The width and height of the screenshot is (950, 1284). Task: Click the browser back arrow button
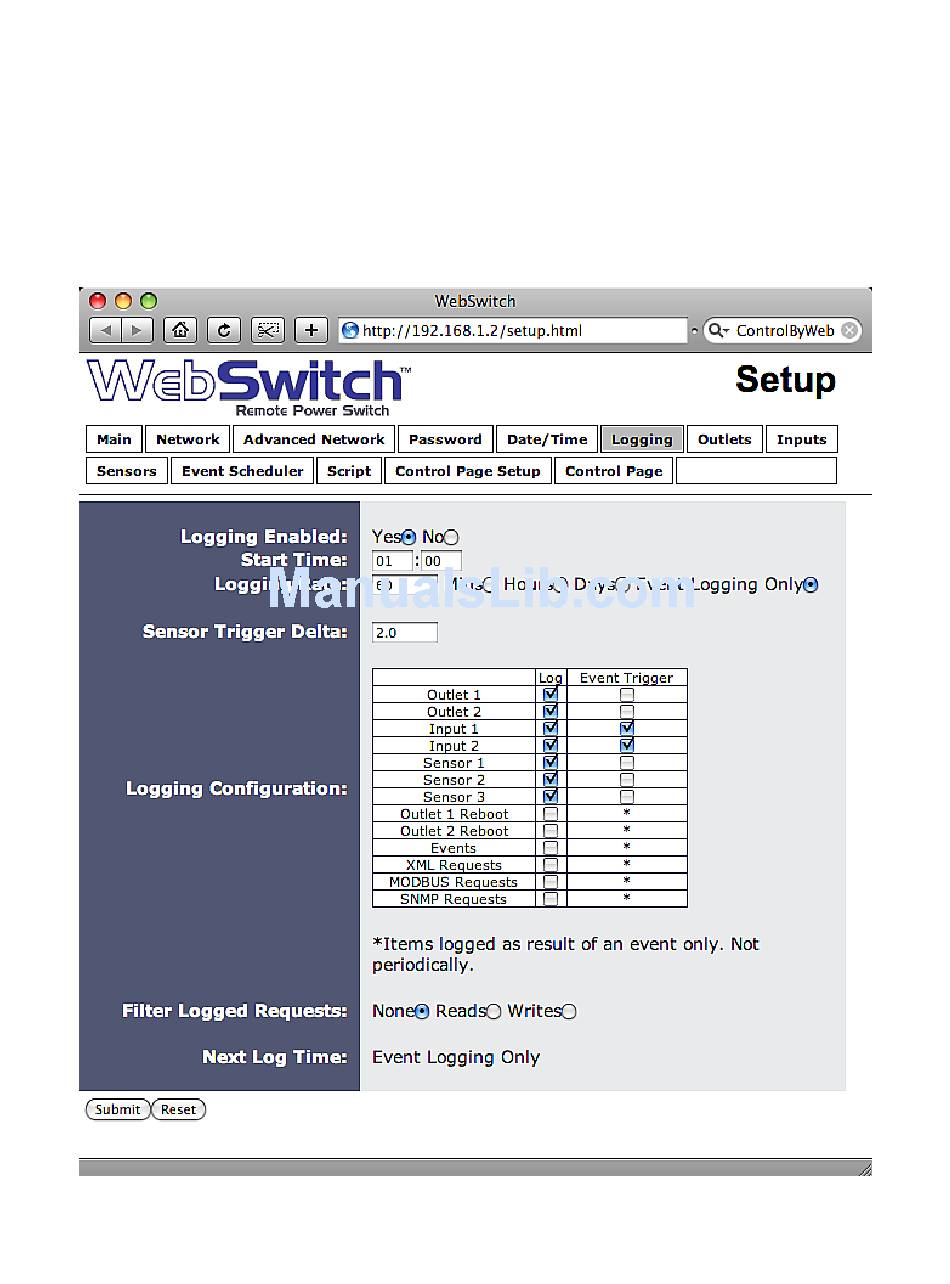105,330
